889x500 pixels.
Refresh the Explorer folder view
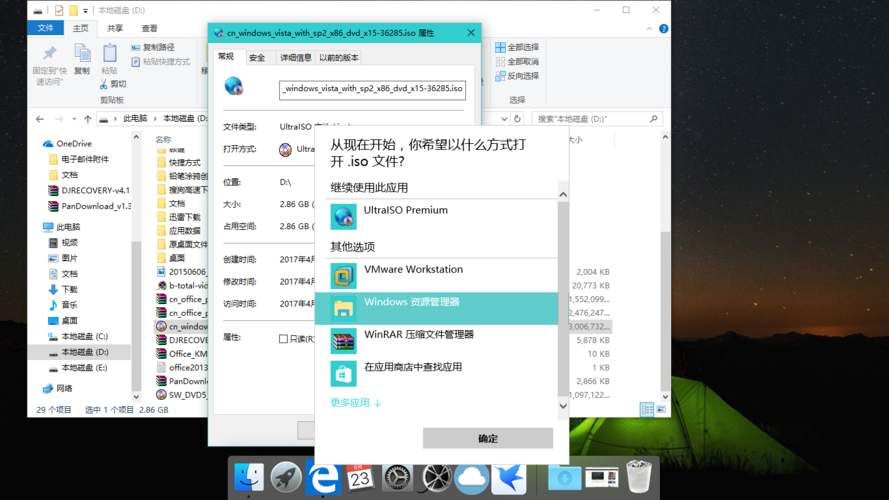click(517, 119)
